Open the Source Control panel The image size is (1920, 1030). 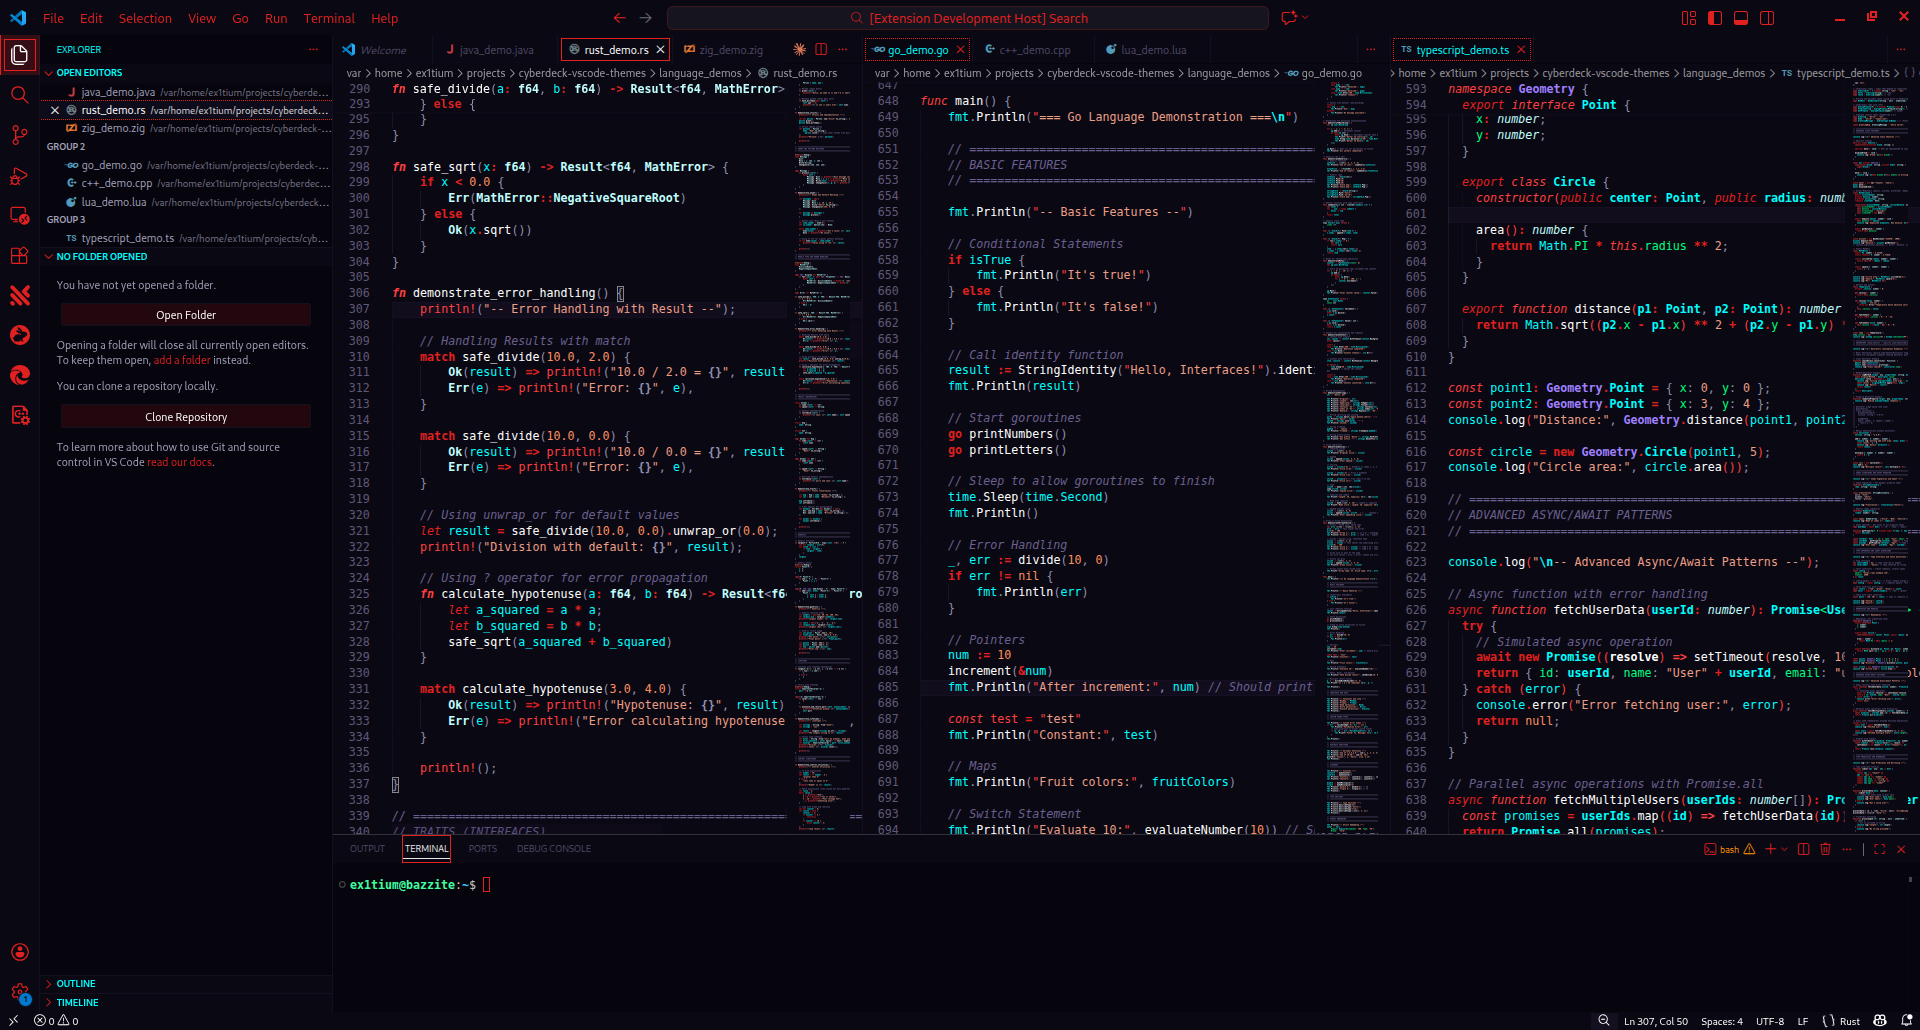(x=19, y=135)
